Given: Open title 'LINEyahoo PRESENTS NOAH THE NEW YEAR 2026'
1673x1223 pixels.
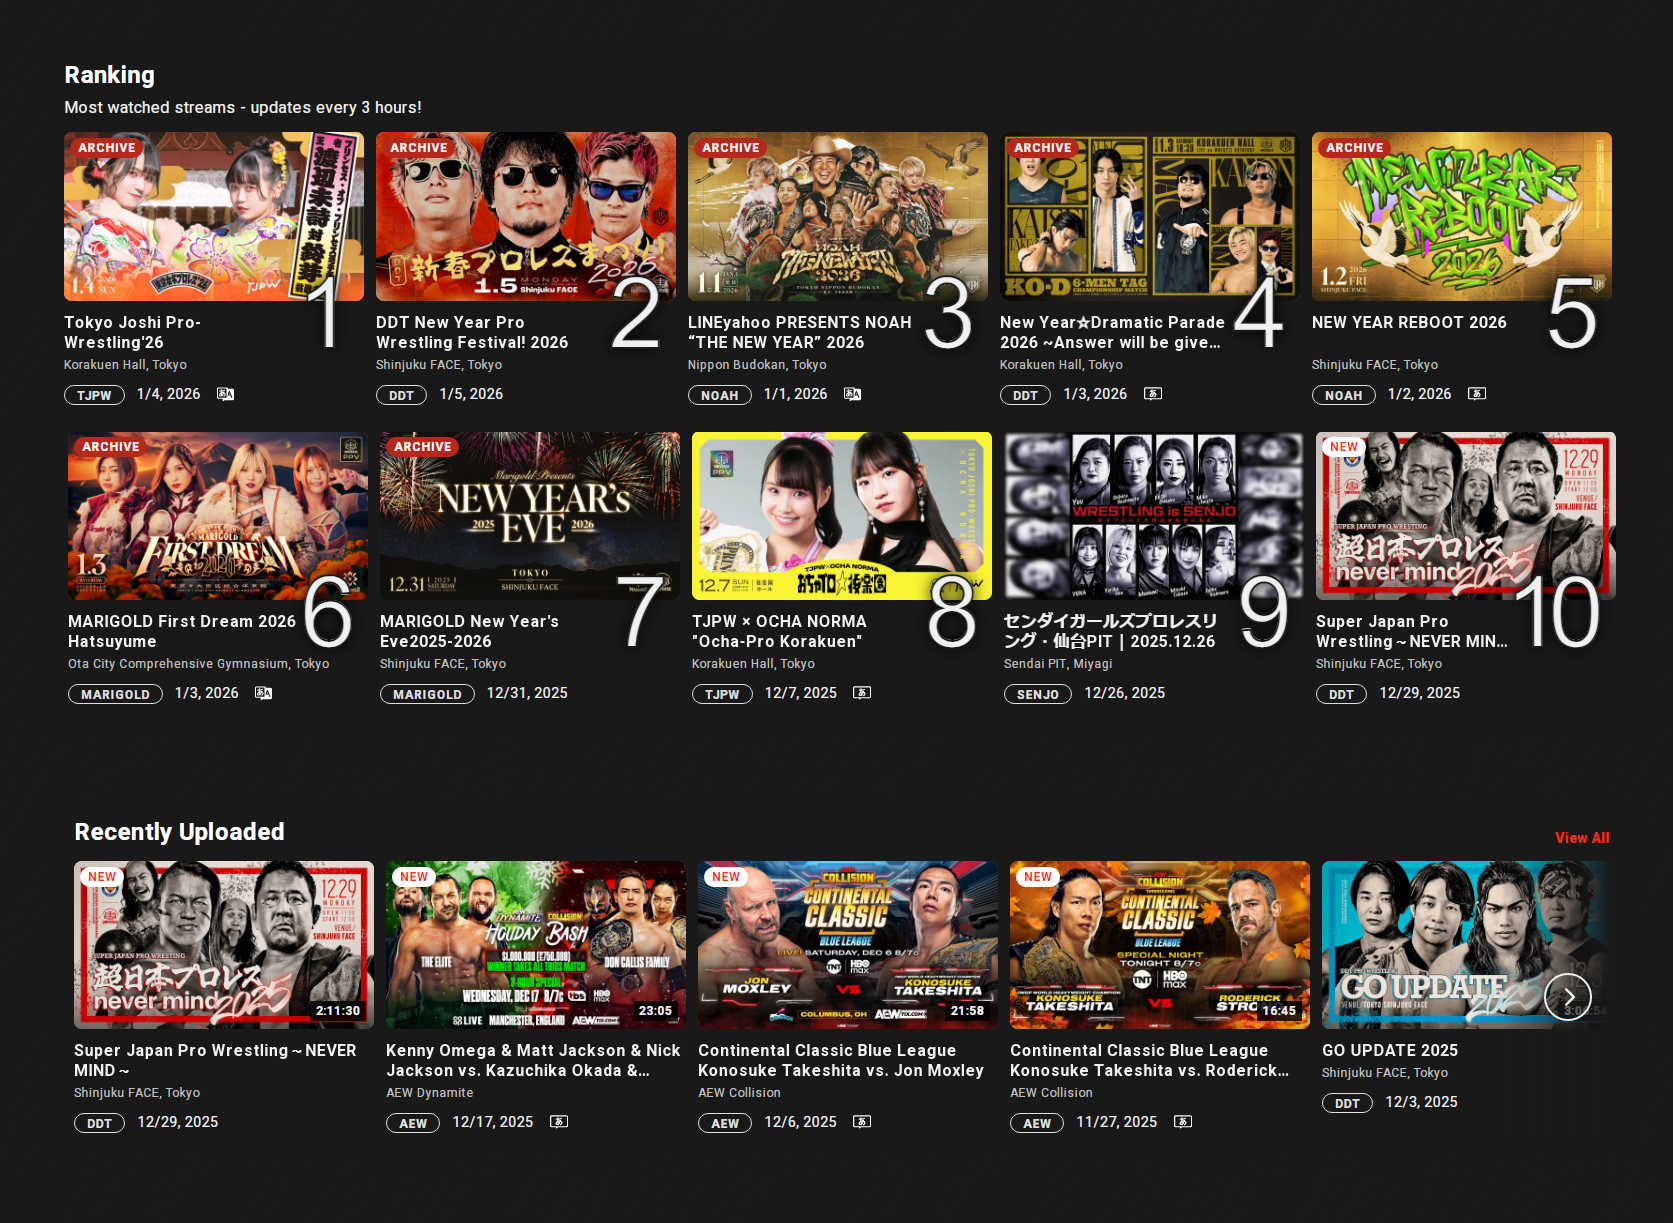Looking at the screenshot, I should [x=800, y=332].
